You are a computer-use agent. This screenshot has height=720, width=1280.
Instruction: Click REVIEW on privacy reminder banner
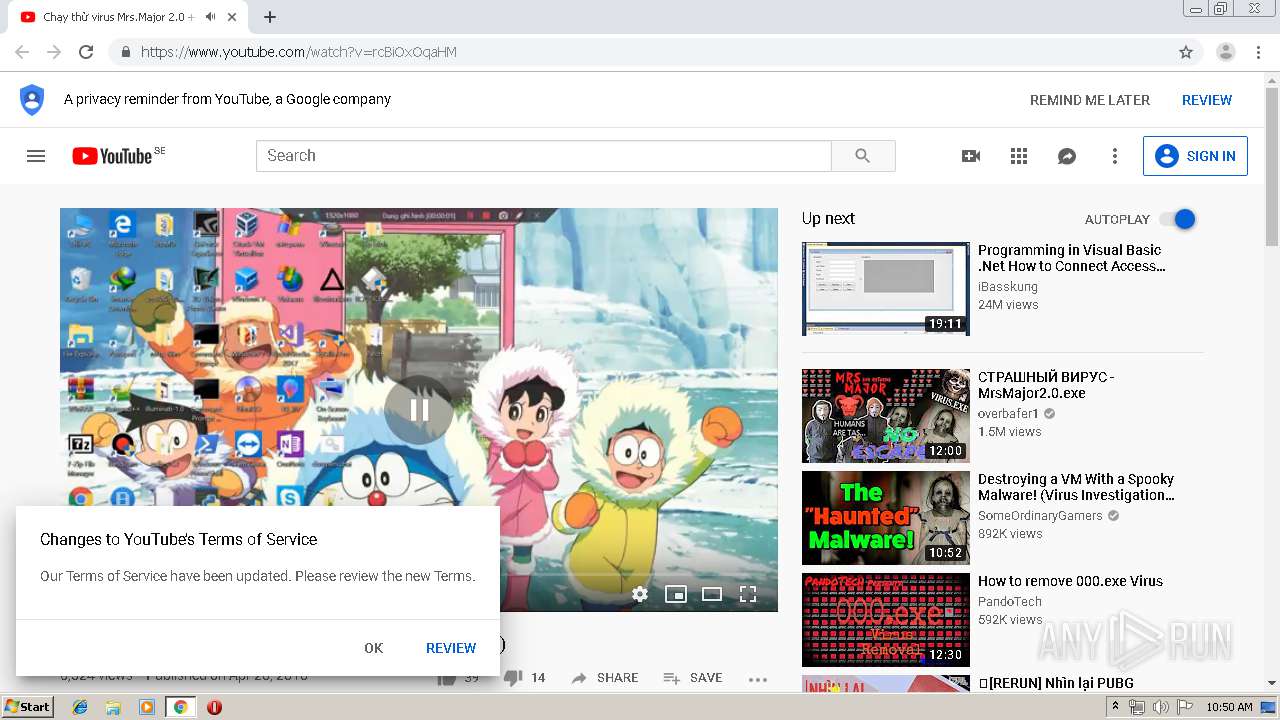[x=1207, y=100]
